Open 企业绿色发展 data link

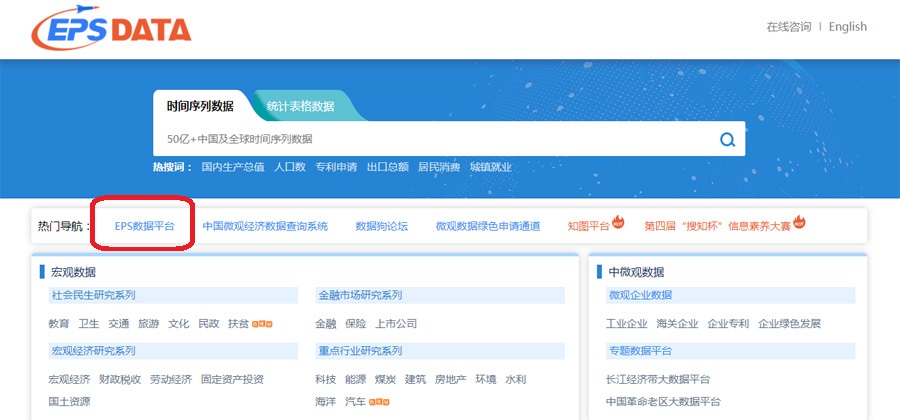(x=790, y=324)
